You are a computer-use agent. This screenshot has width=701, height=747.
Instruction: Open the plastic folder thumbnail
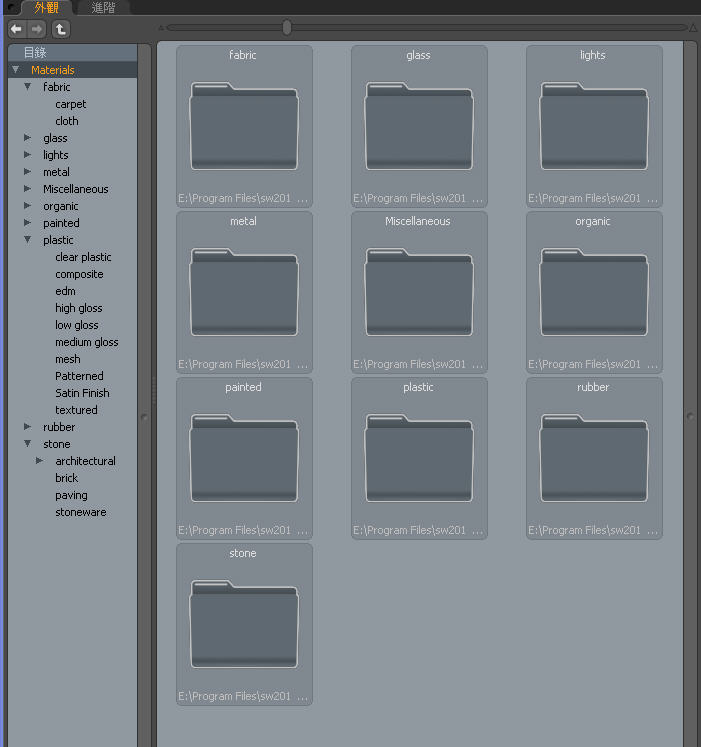[419, 458]
